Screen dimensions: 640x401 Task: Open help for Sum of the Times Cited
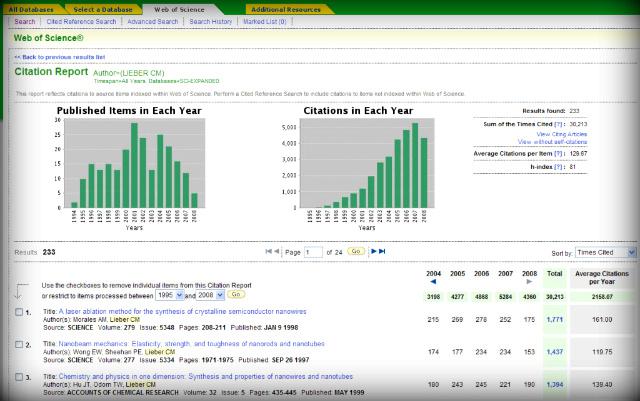558,124
